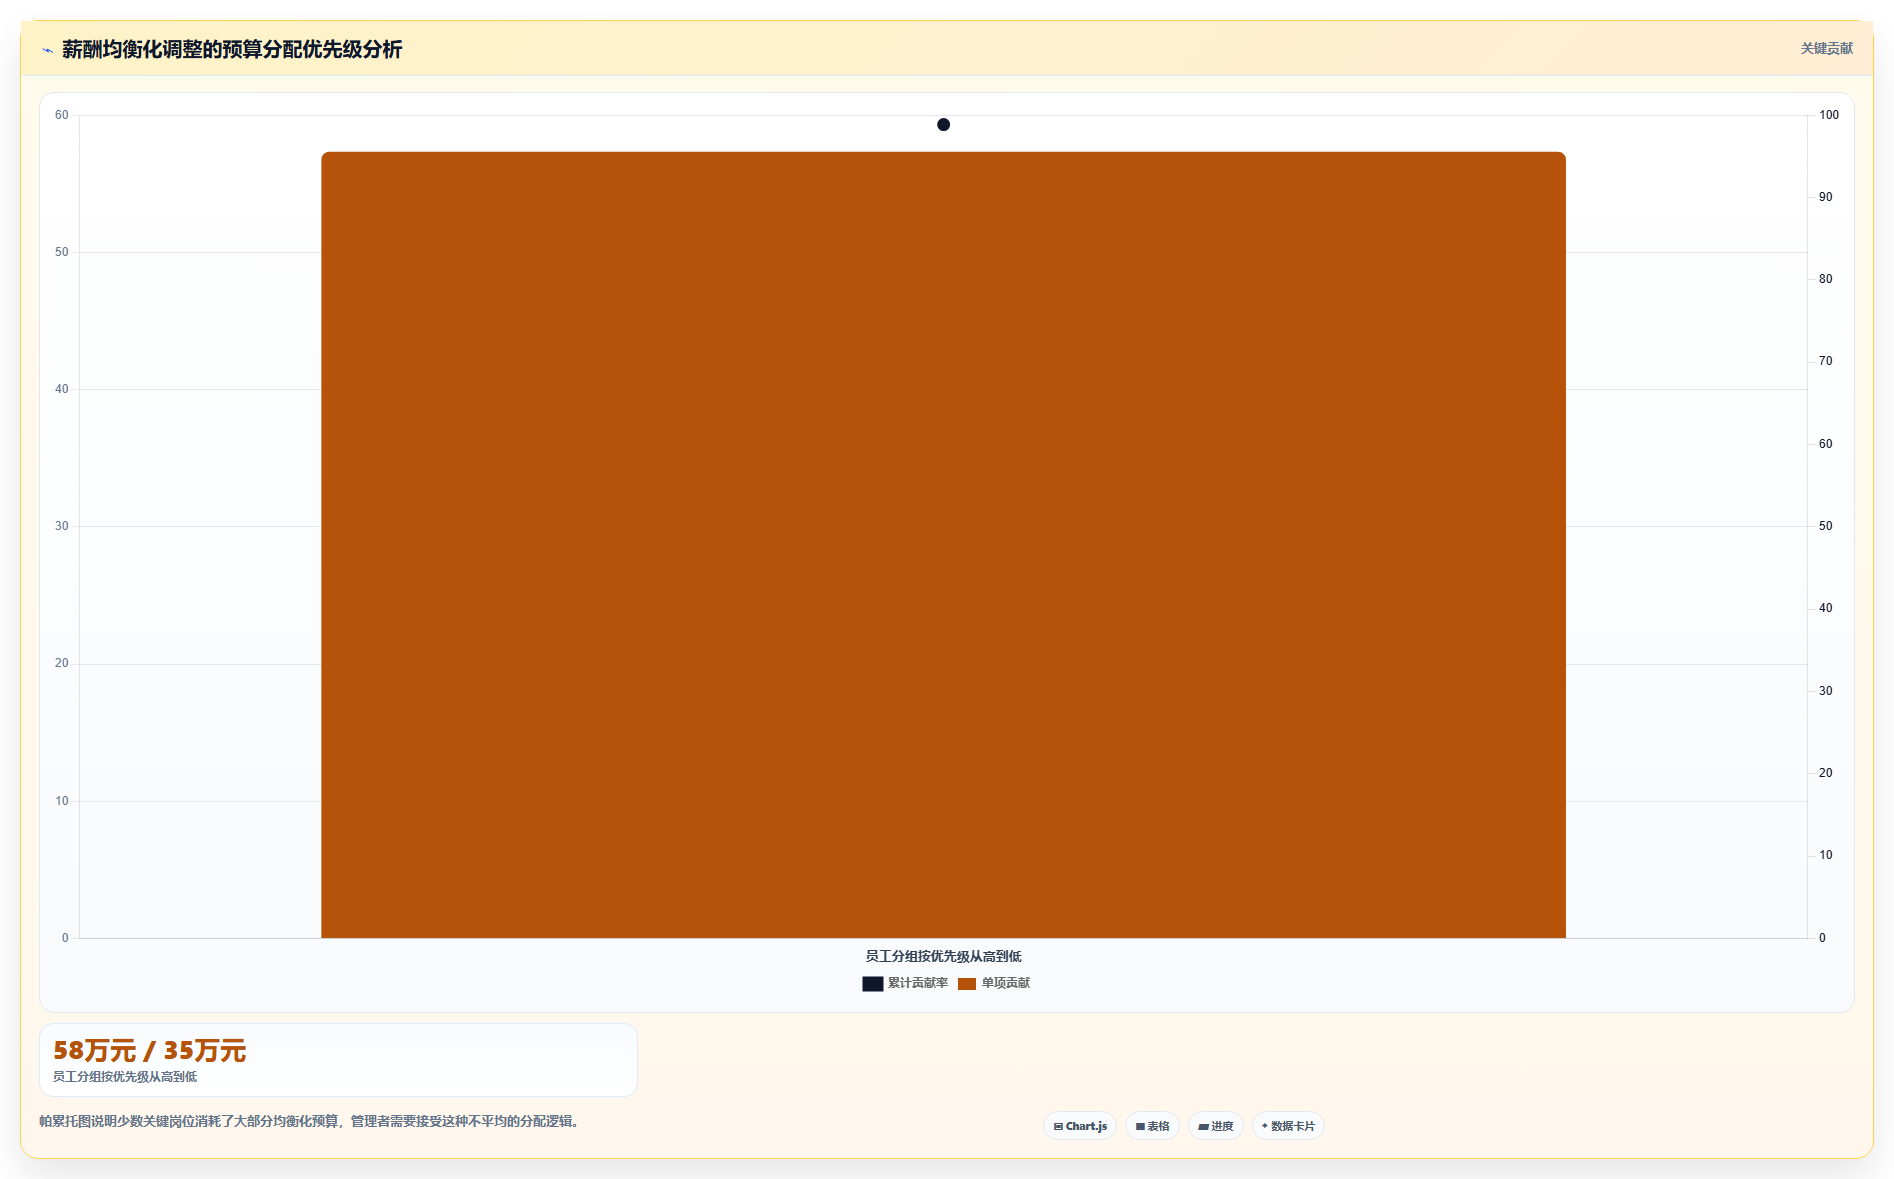This screenshot has width=1894, height=1179.
Task: Click the left axis label 60
Action: click(62, 115)
